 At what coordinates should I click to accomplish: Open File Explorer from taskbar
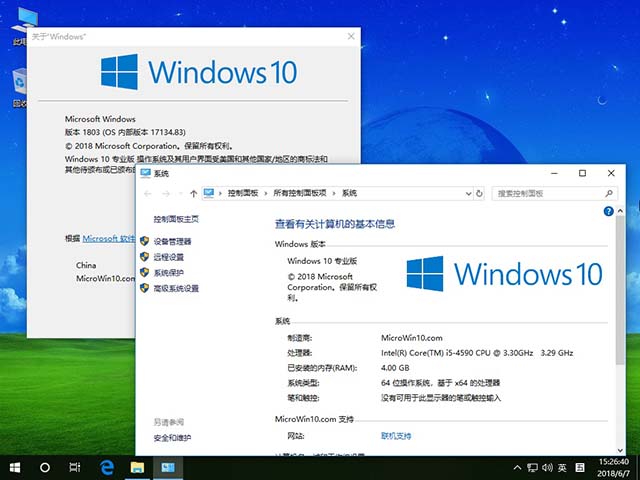click(137, 467)
